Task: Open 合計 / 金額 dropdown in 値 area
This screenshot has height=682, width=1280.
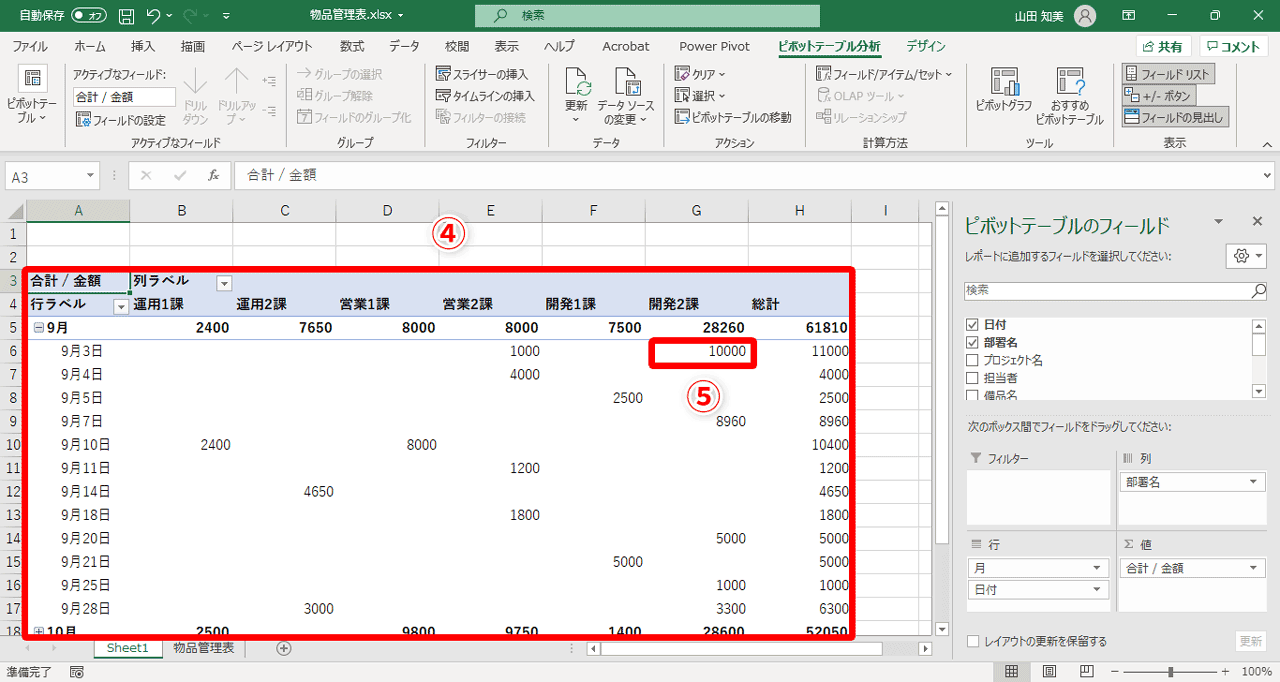Action: tap(1254, 568)
